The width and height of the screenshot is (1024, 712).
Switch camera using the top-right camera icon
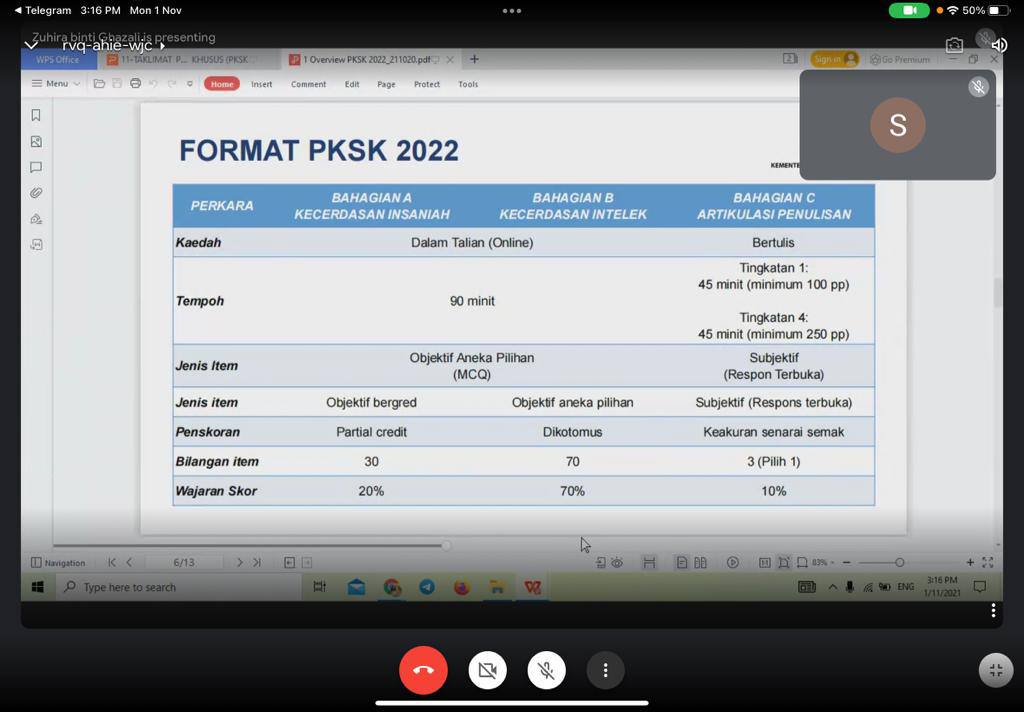pyautogui.click(x=954, y=45)
